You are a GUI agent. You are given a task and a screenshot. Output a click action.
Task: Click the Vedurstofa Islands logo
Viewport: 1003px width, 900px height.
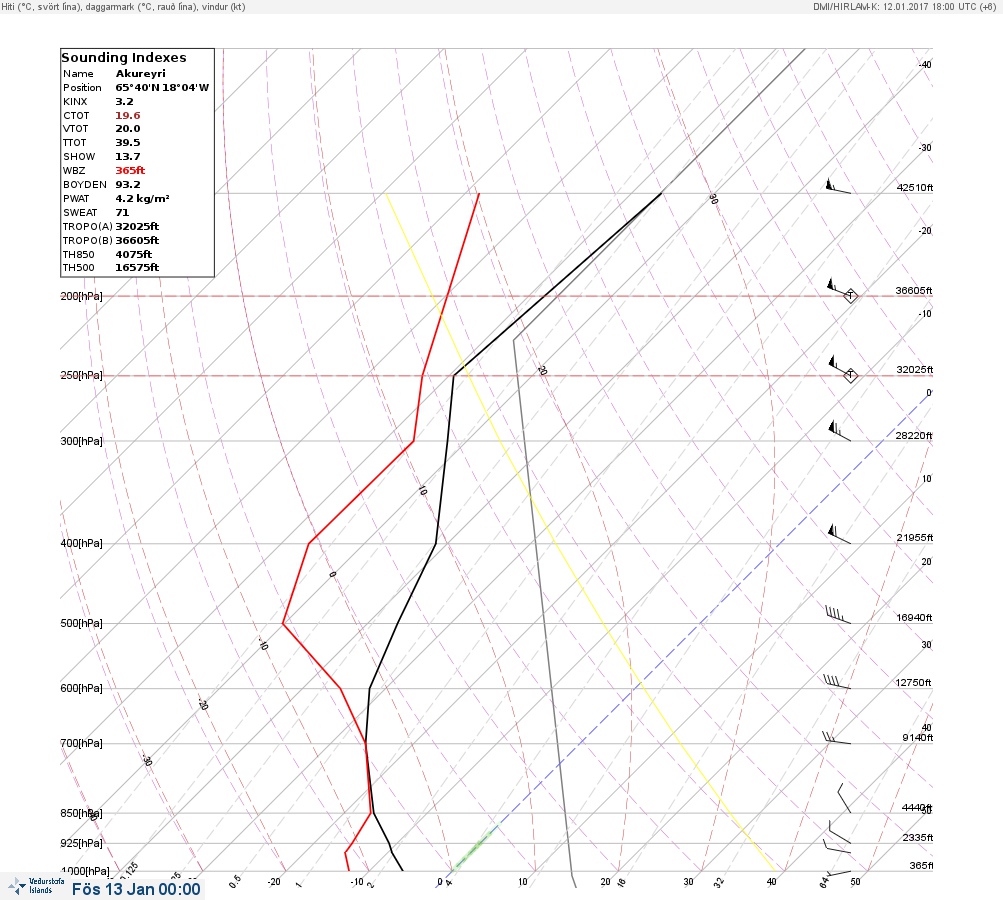pyautogui.click(x=36, y=886)
